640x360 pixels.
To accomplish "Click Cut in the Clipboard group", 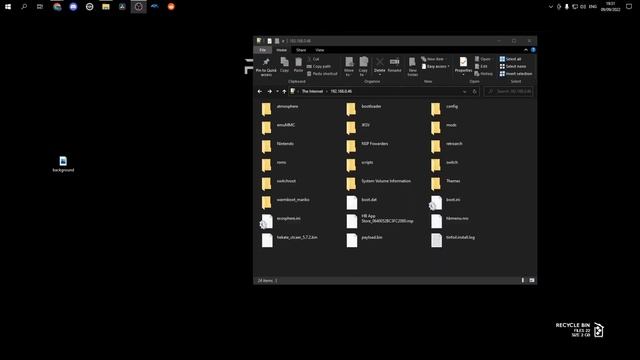I will (313, 59).
